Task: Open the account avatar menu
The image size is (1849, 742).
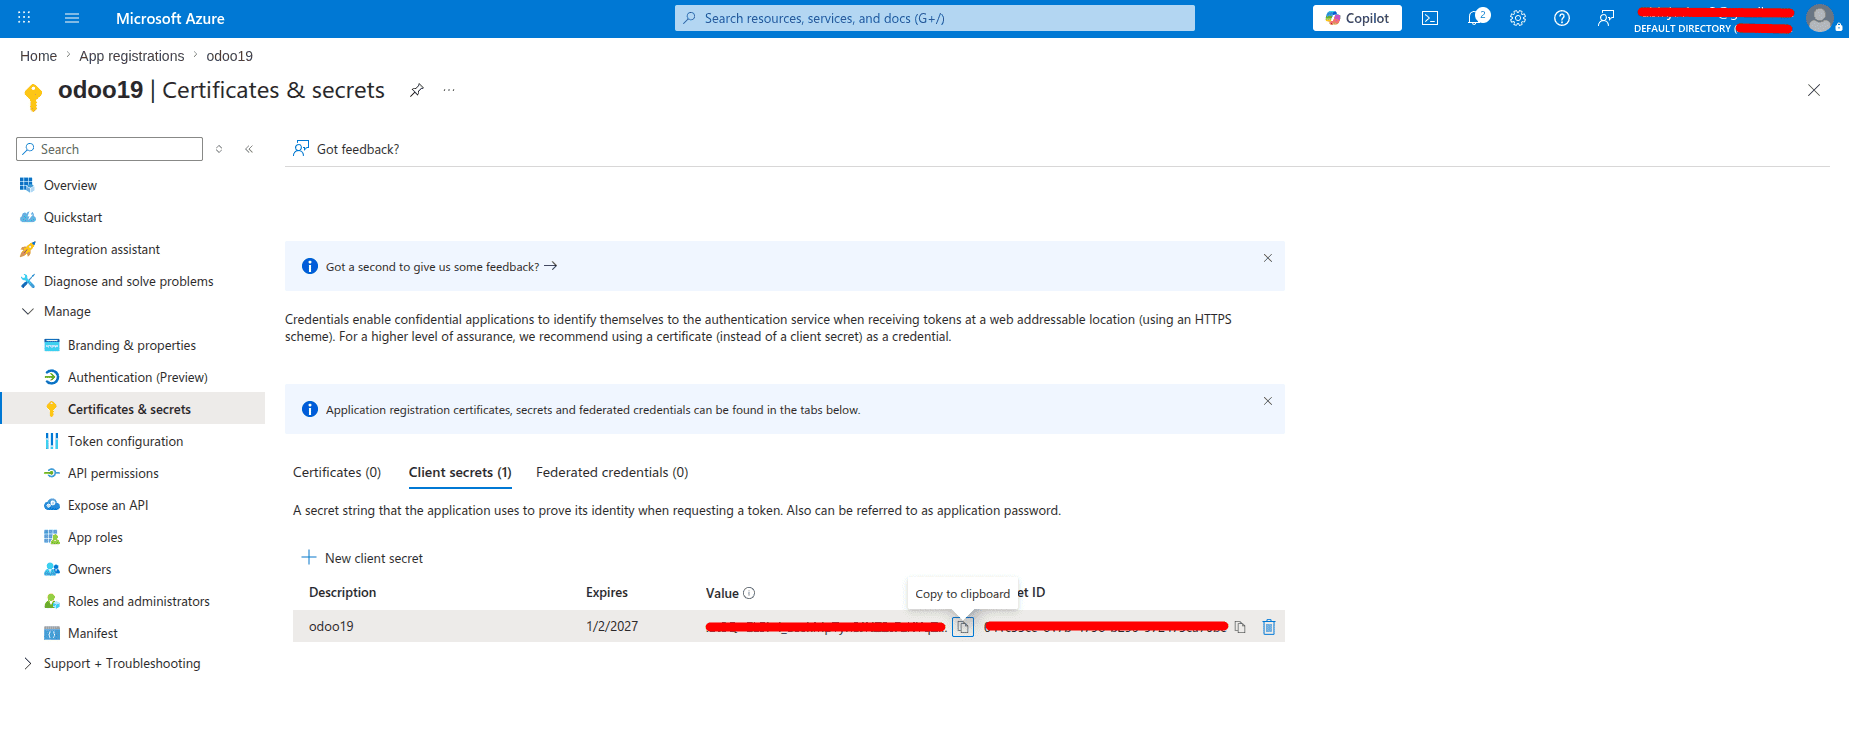Action: tap(1820, 18)
